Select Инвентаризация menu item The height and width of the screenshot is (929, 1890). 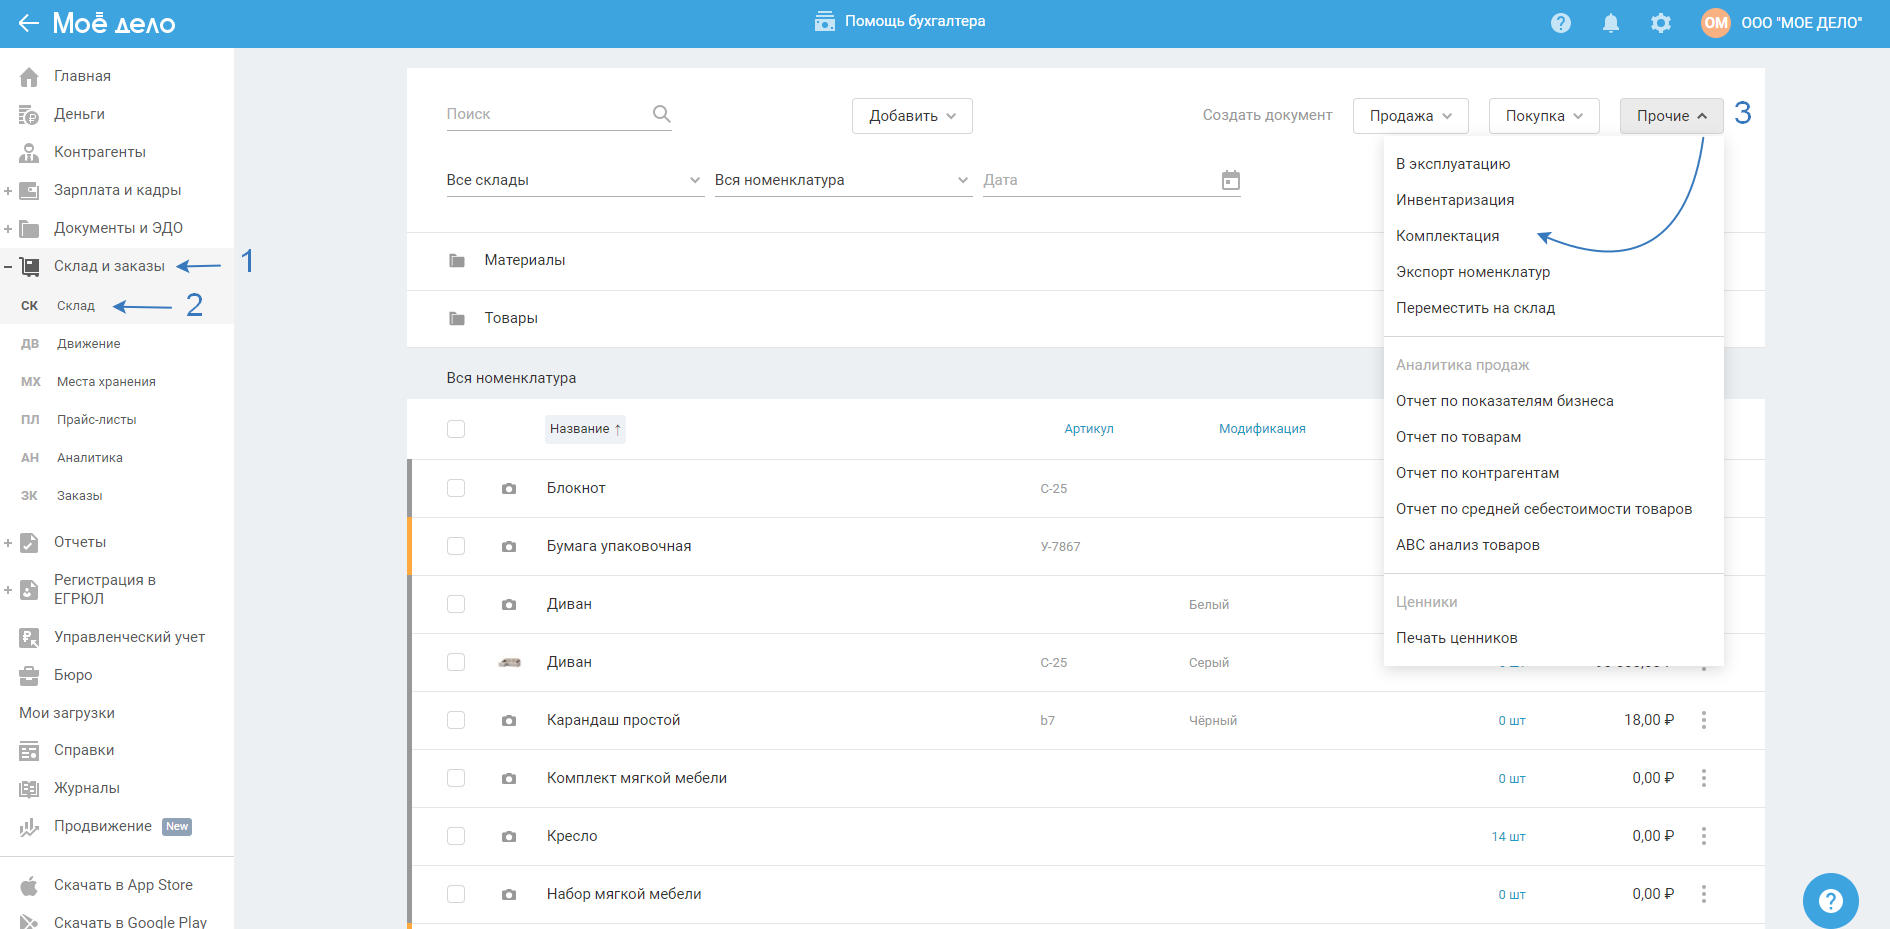[x=1454, y=200]
